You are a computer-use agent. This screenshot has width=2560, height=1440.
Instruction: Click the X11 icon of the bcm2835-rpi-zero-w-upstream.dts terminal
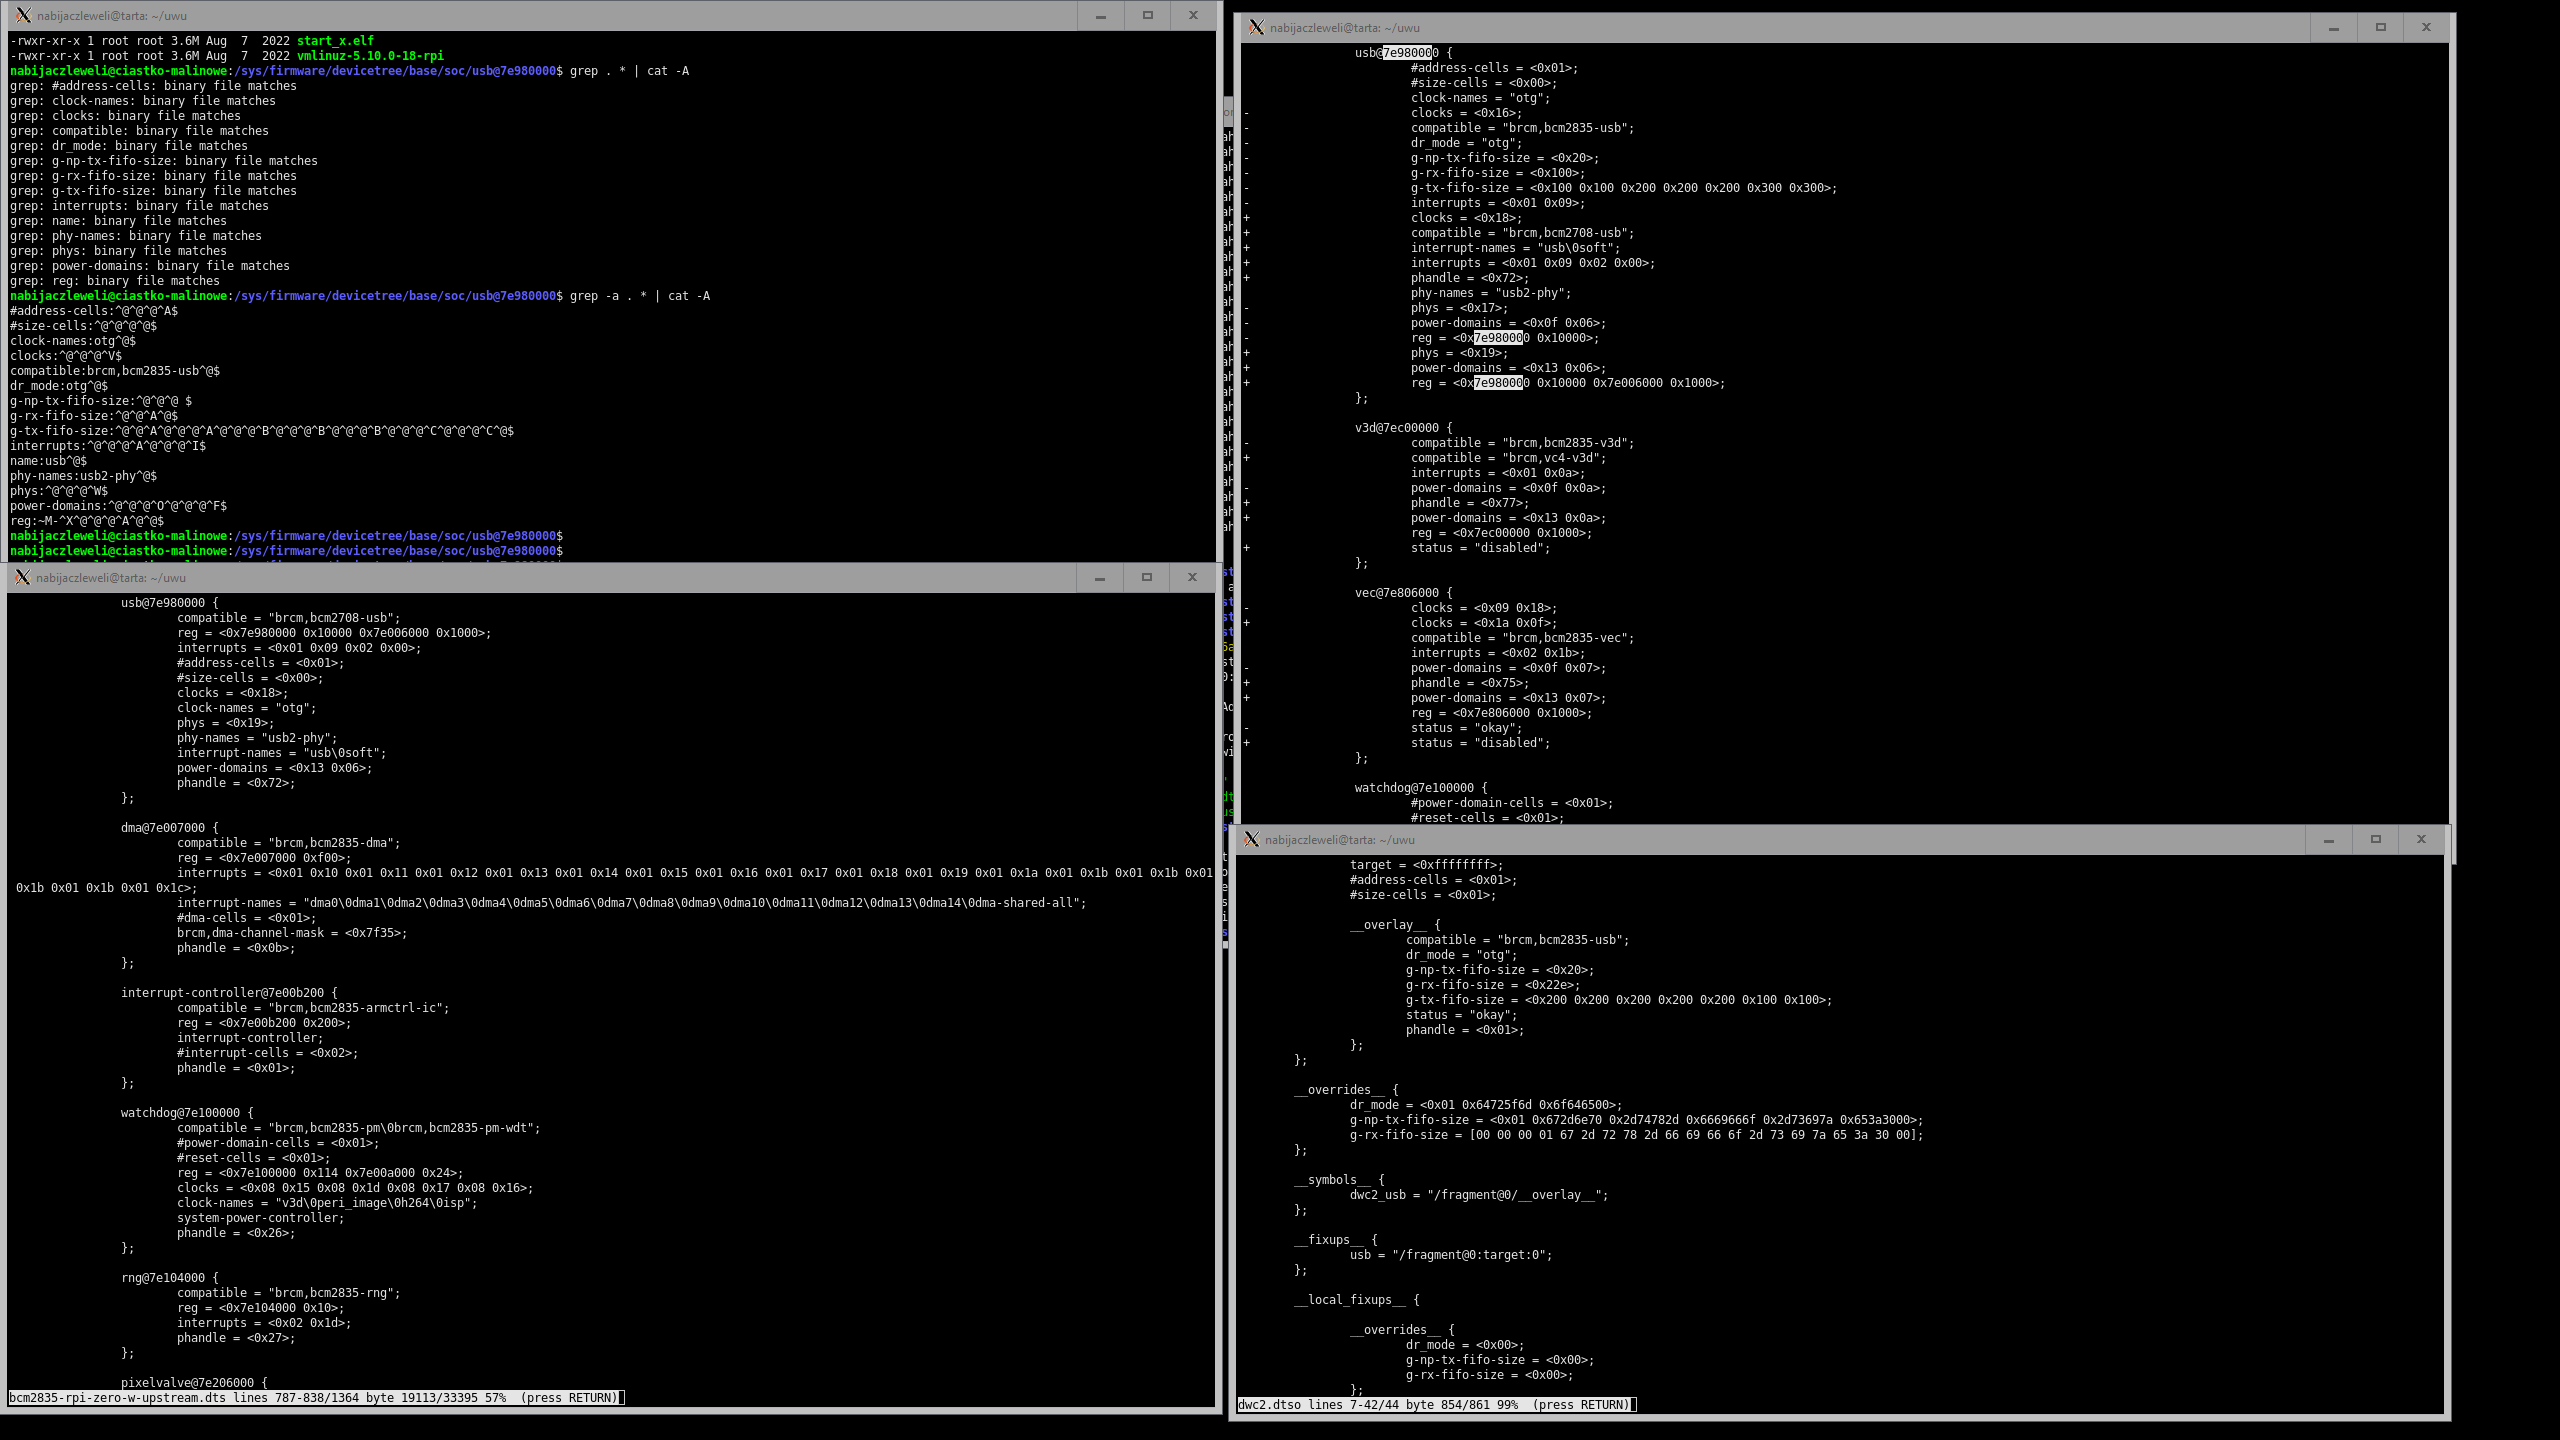(22, 578)
